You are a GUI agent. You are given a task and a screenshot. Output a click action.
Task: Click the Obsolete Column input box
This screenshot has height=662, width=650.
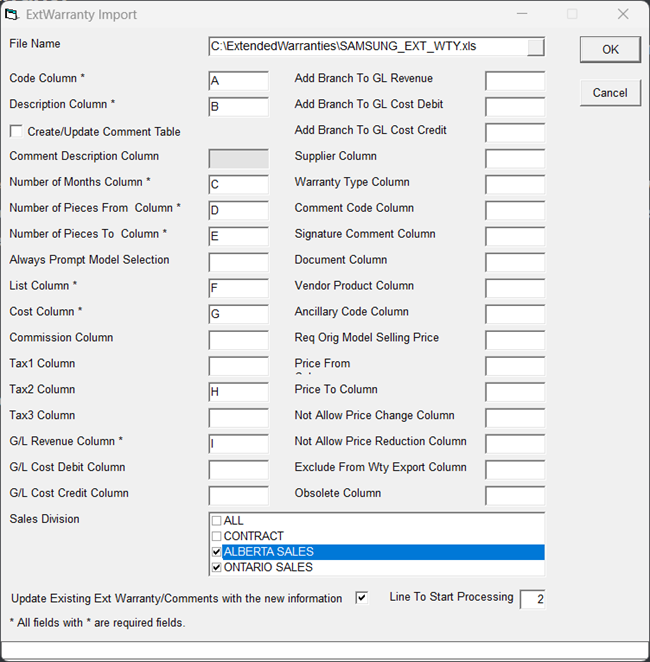(x=514, y=495)
